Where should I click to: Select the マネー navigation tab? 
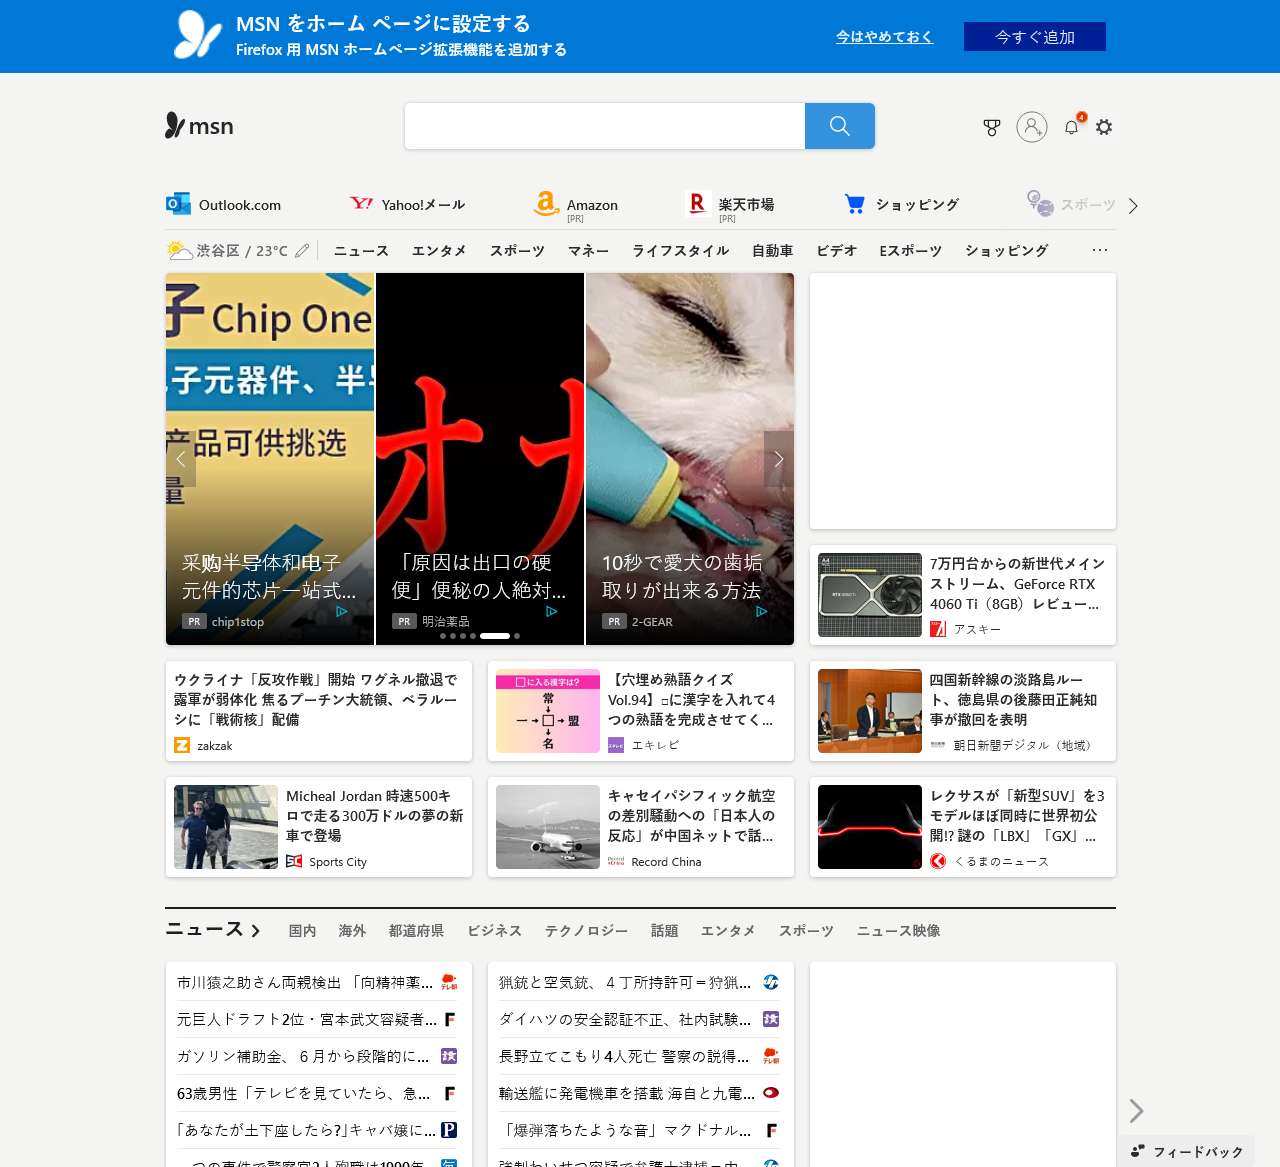[x=588, y=250]
